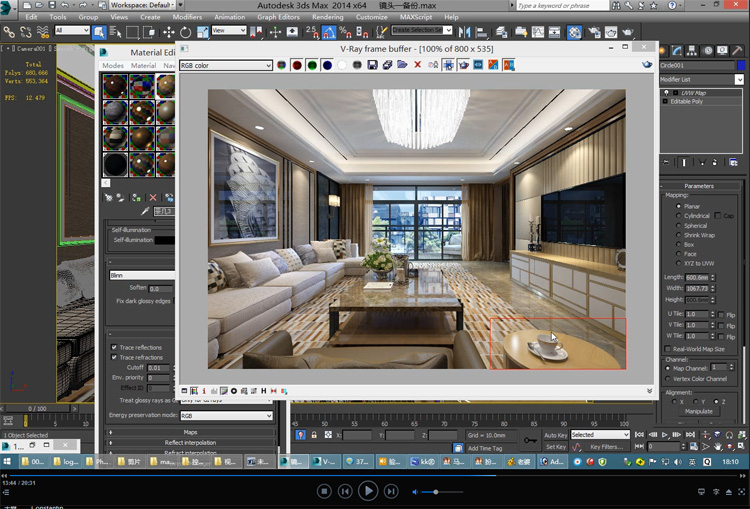Image resolution: width=750 pixels, height=509 pixels.
Task: Click the Manipulate button
Action: pyautogui.click(x=698, y=411)
